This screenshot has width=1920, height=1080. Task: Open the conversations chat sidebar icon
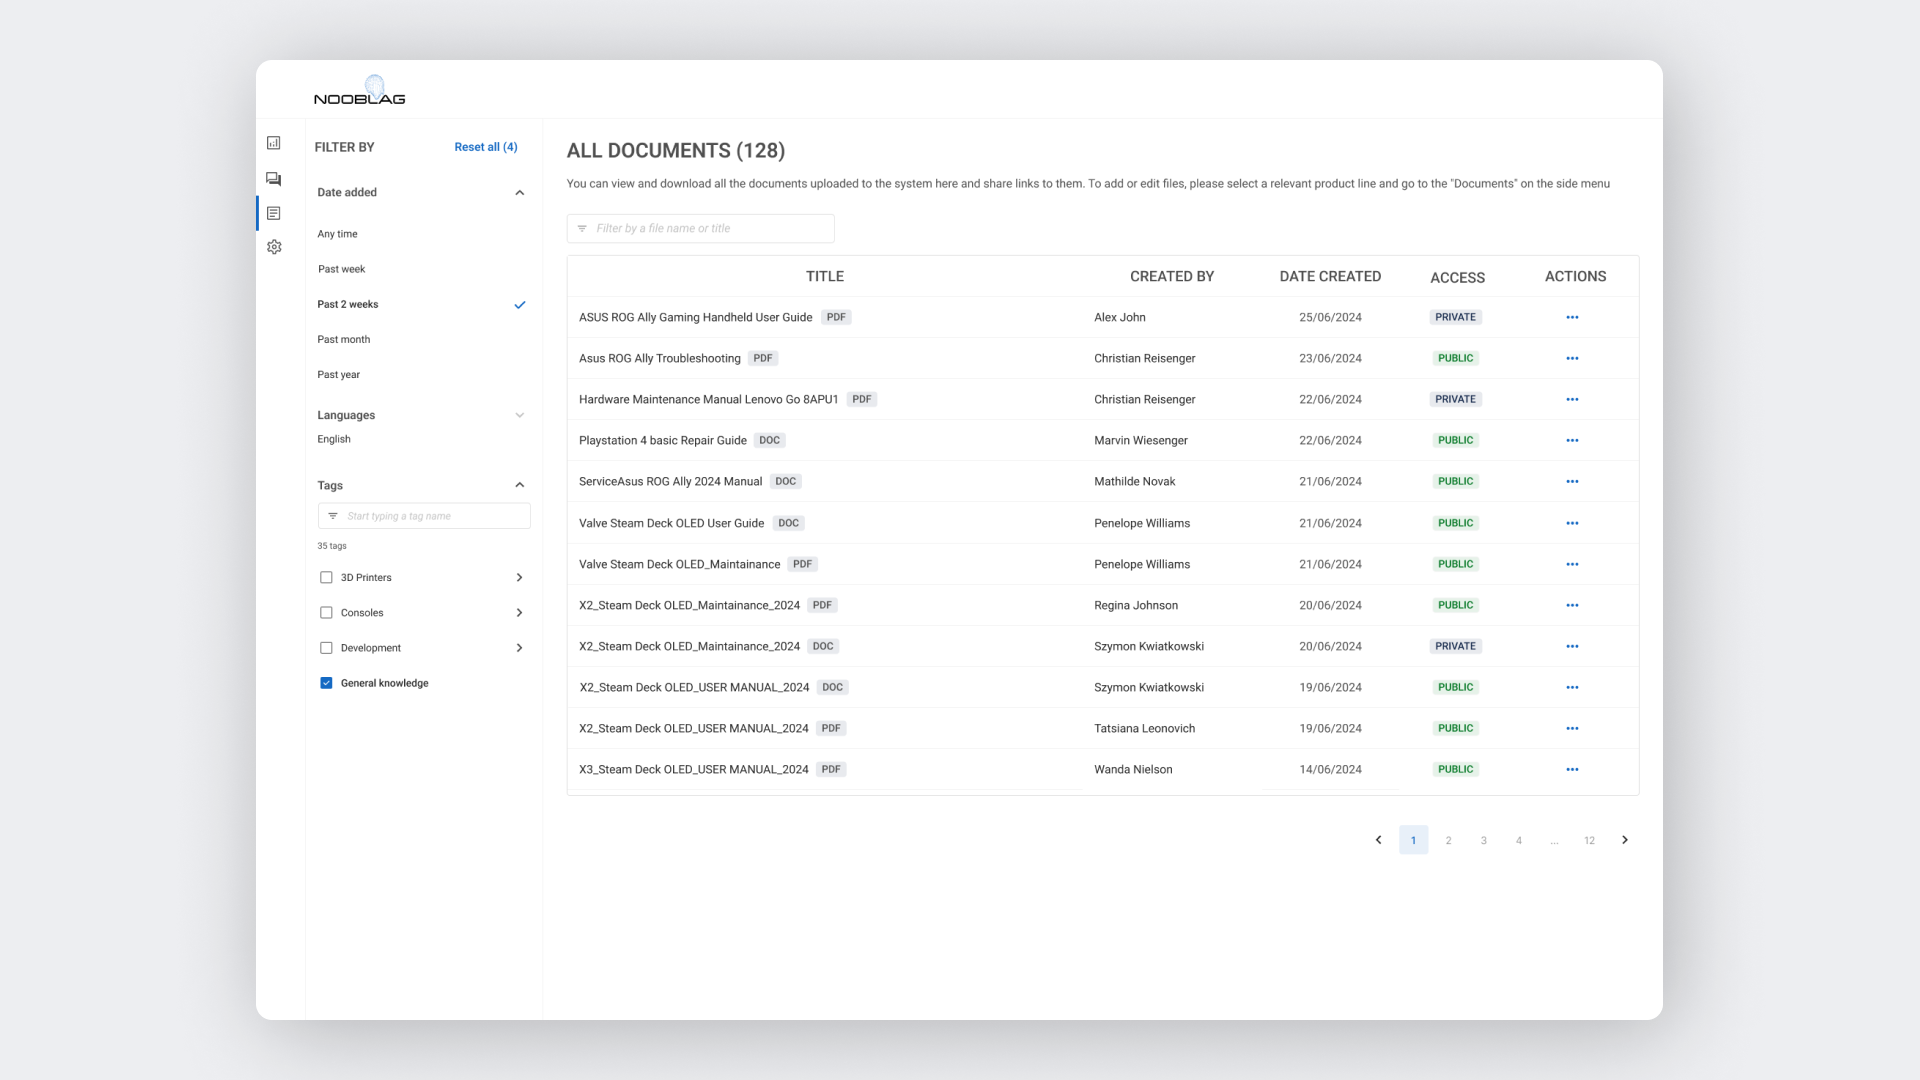coord(274,179)
